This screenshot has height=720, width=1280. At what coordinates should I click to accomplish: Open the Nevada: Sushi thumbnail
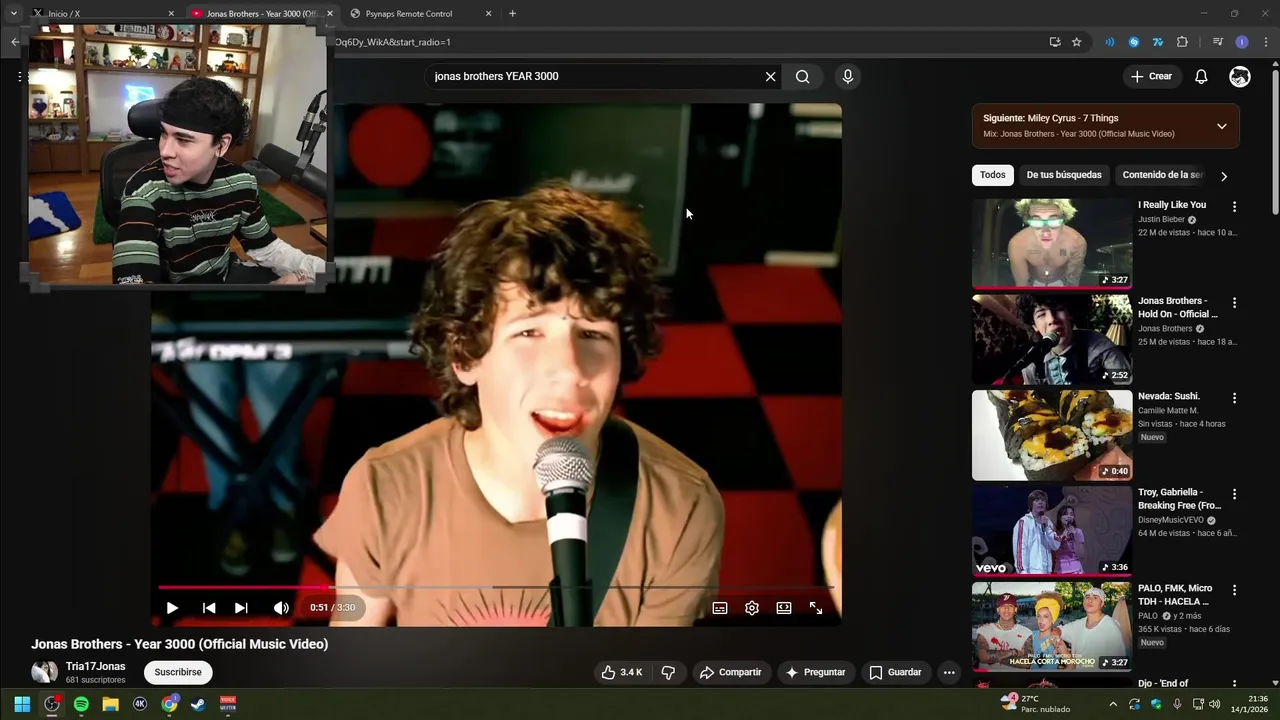click(1052, 435)
